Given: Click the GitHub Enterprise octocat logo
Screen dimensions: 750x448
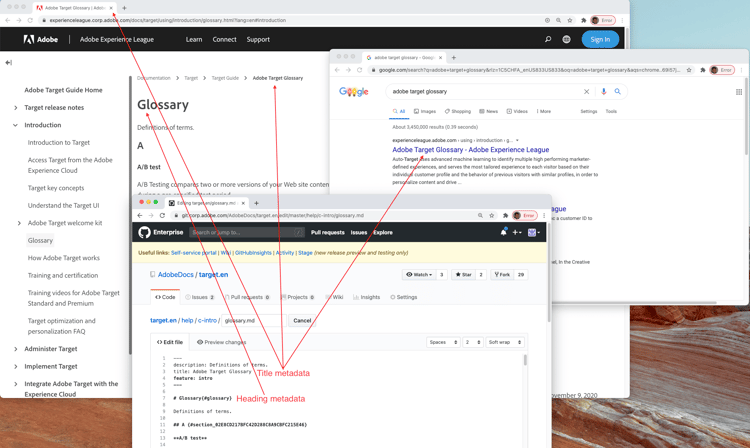Looking at the screenshot, I should 144,232.
